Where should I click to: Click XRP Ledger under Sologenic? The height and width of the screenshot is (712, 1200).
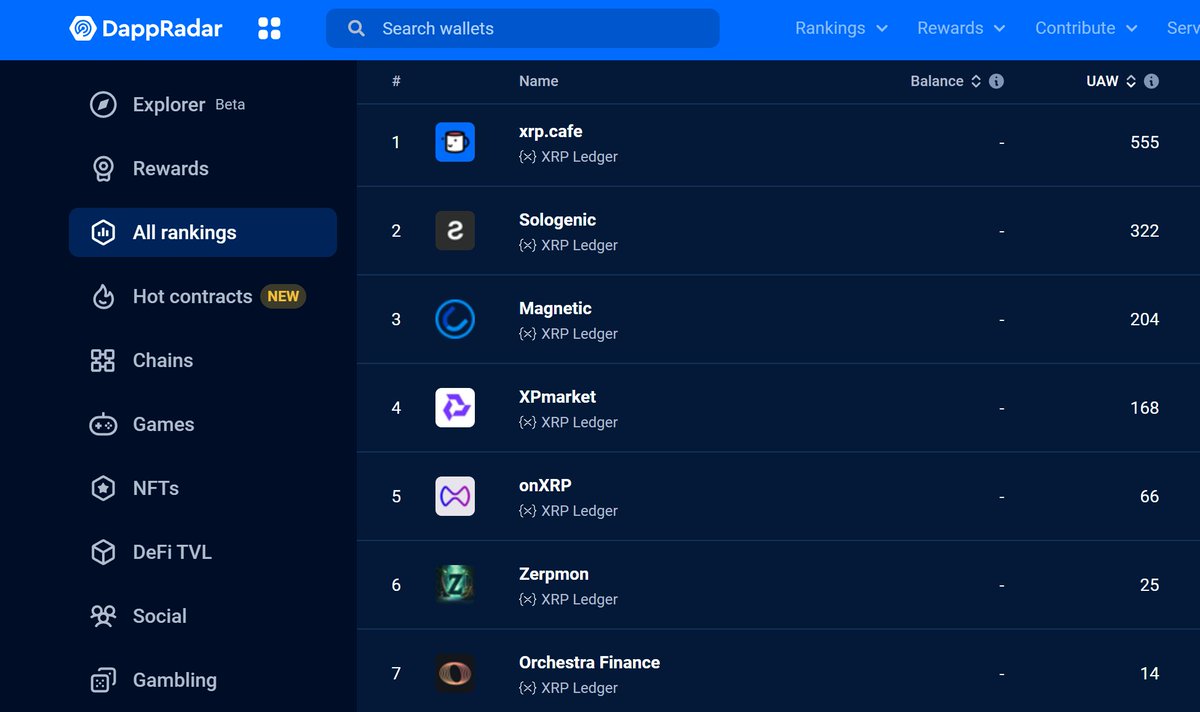(x=568, y=245)
